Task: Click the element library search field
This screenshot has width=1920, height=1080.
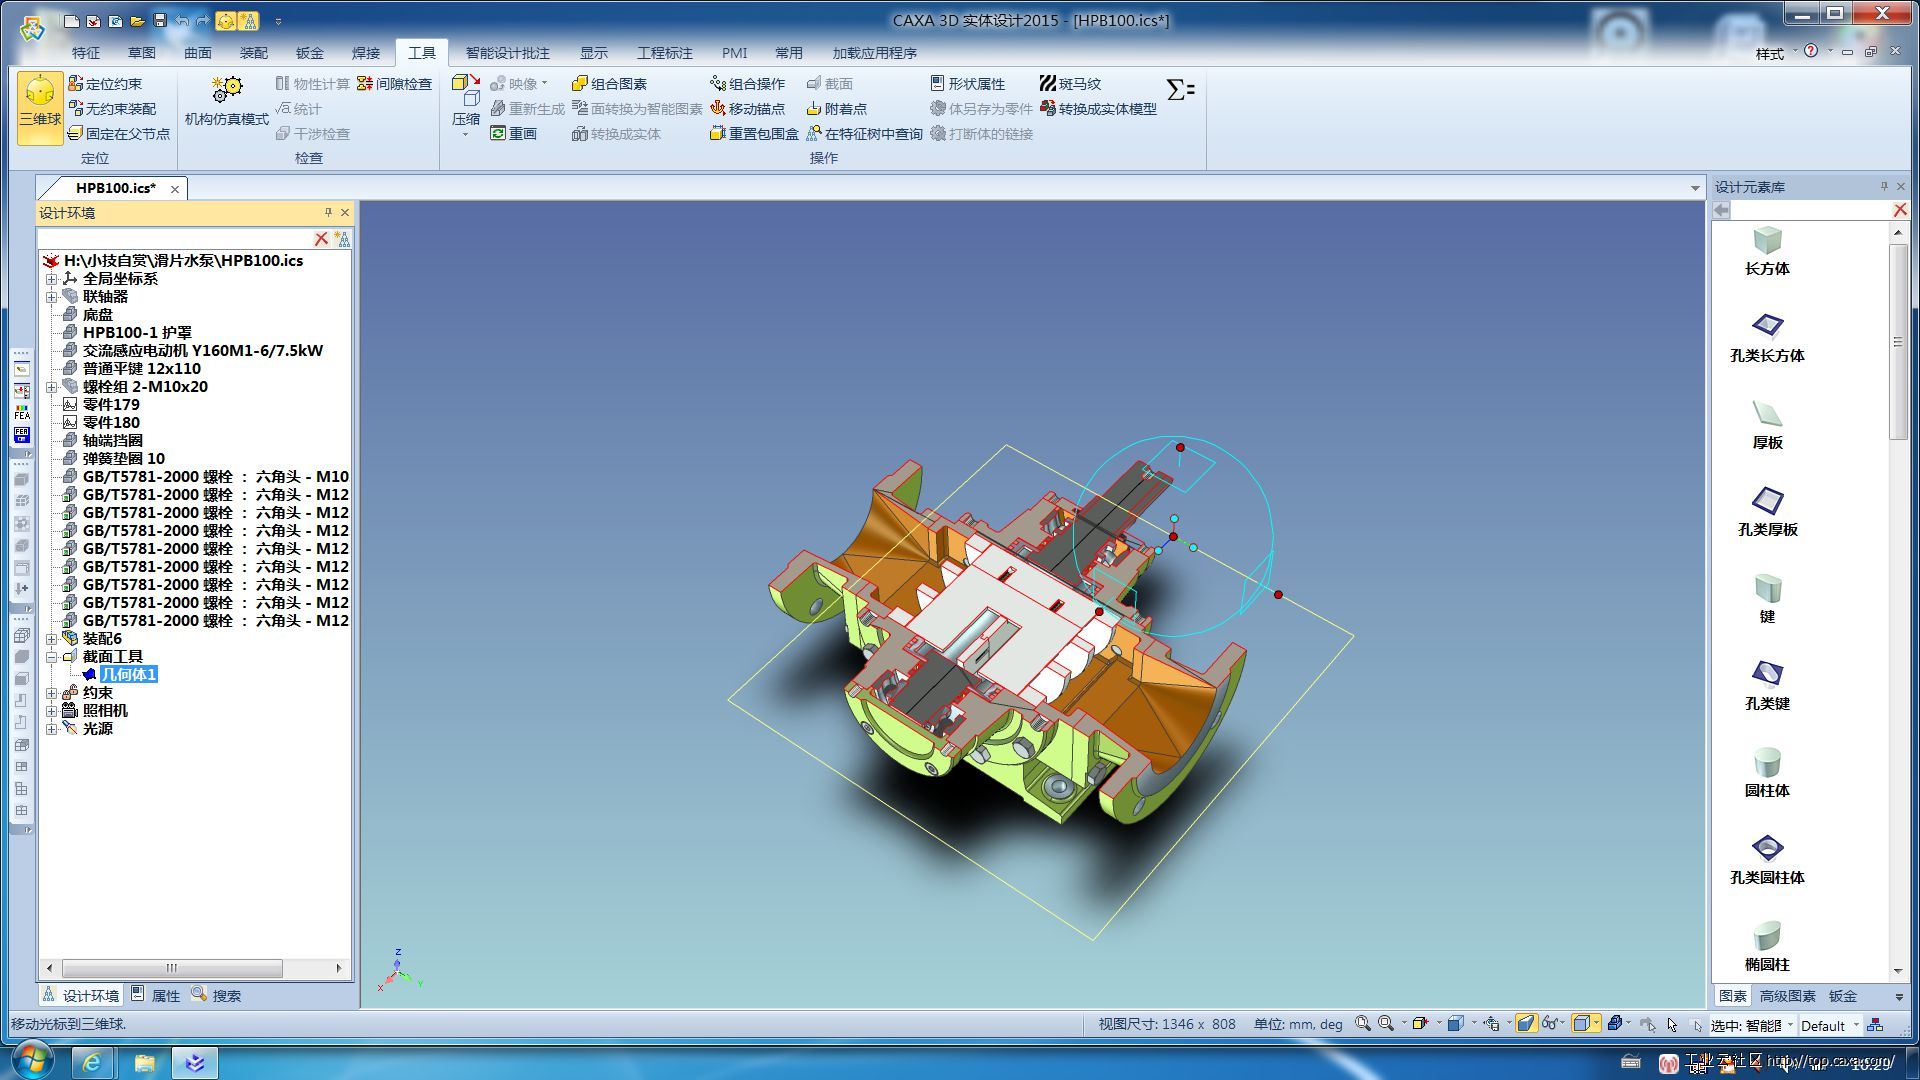Action: (1811, 210)
